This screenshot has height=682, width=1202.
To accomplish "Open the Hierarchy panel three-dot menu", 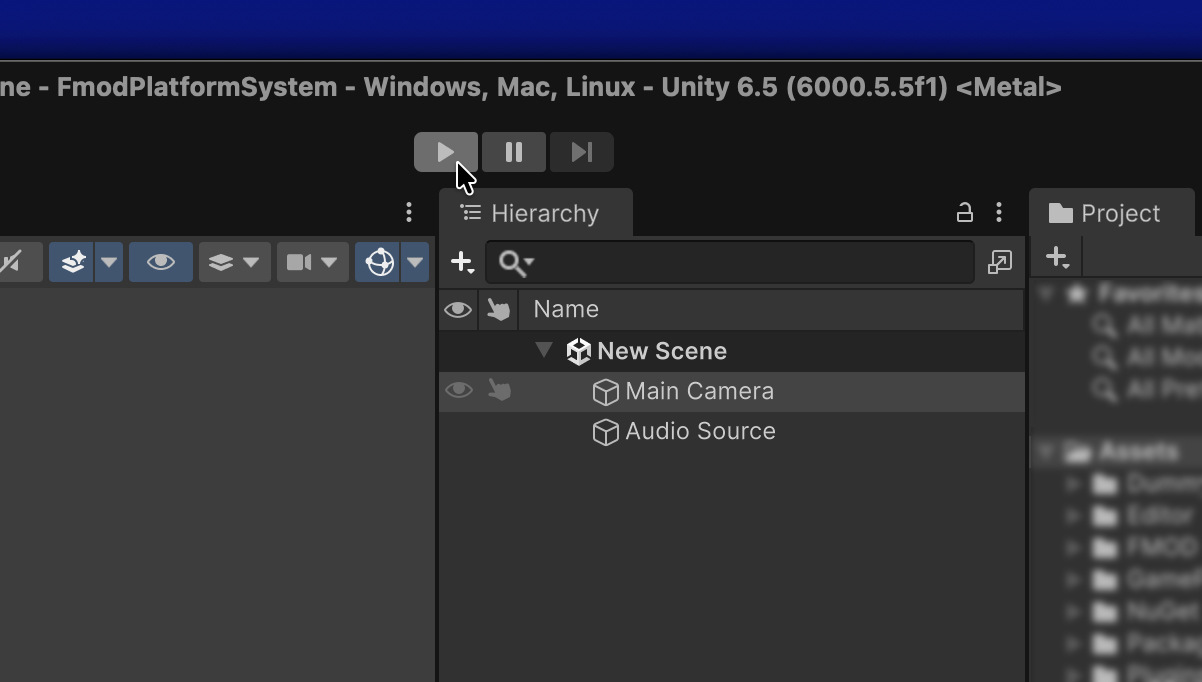I will coord(999,213).
